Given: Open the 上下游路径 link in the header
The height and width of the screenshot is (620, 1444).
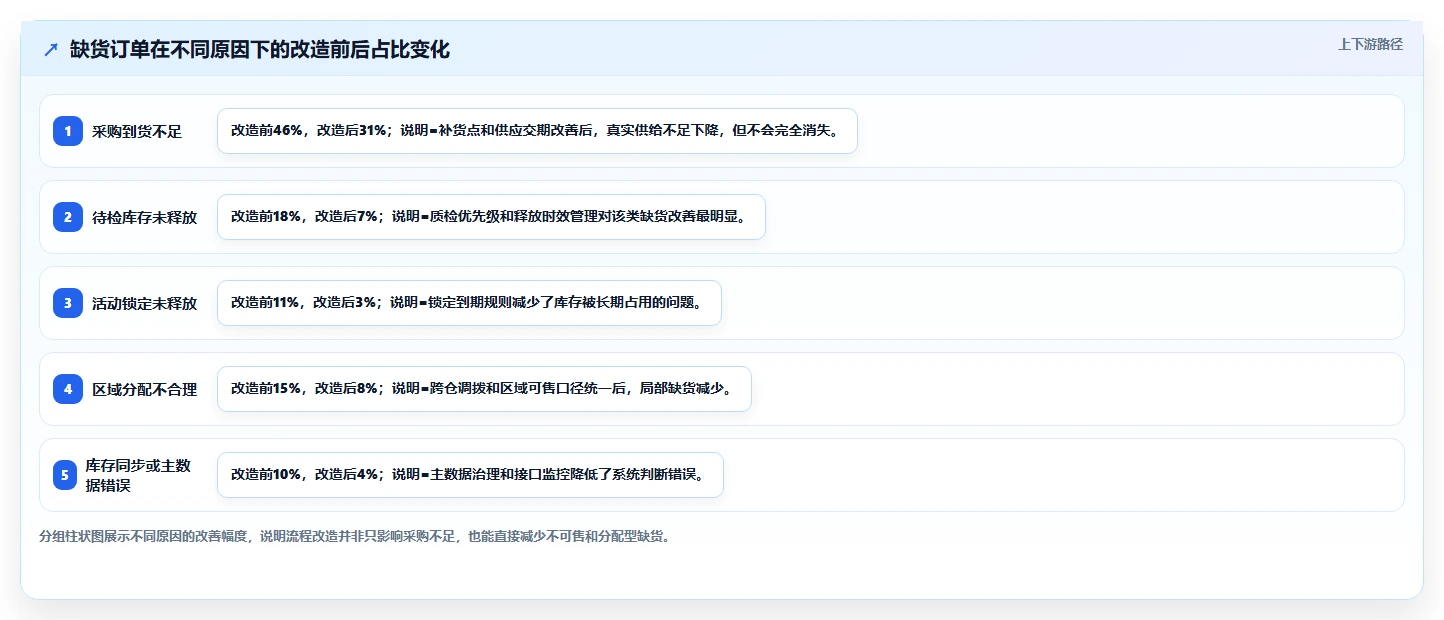Looking at the screenshot, I should click(x=1370, y=44).
